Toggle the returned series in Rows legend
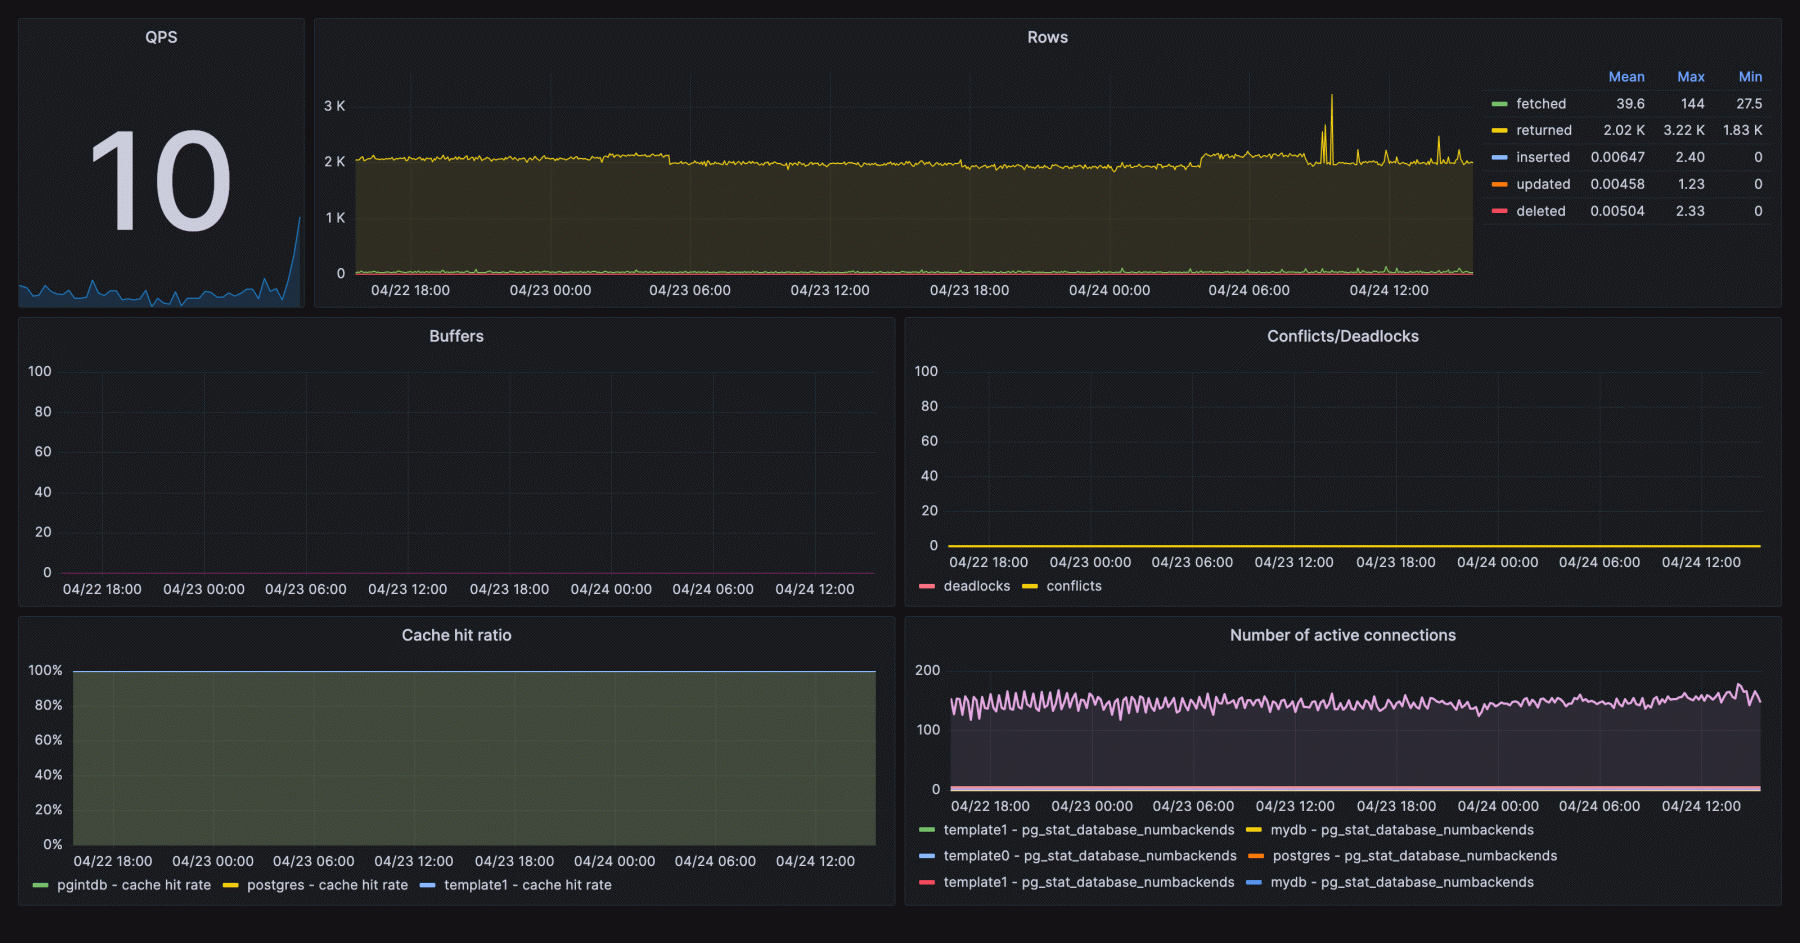 pyautogui.click(x=1543, y=130)
